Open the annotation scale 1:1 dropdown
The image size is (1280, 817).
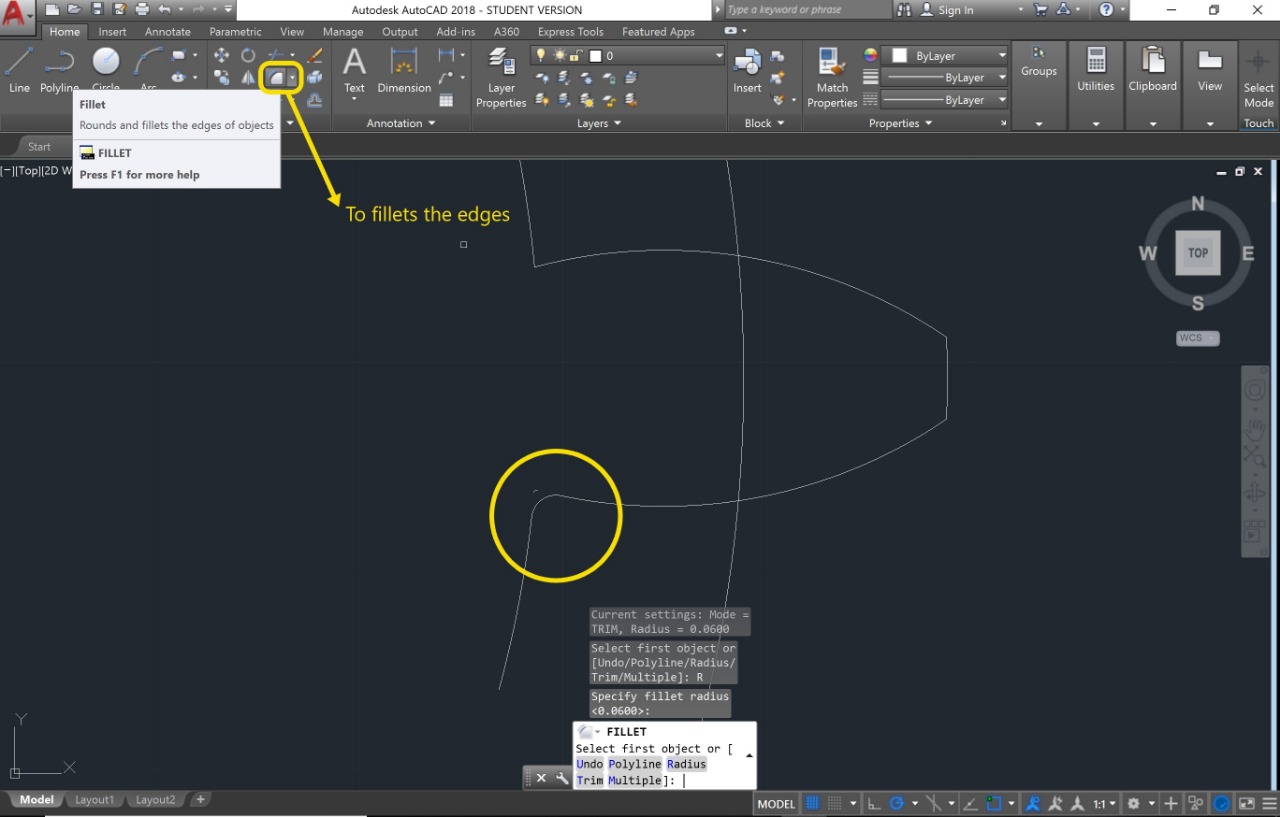(1104, 803)
